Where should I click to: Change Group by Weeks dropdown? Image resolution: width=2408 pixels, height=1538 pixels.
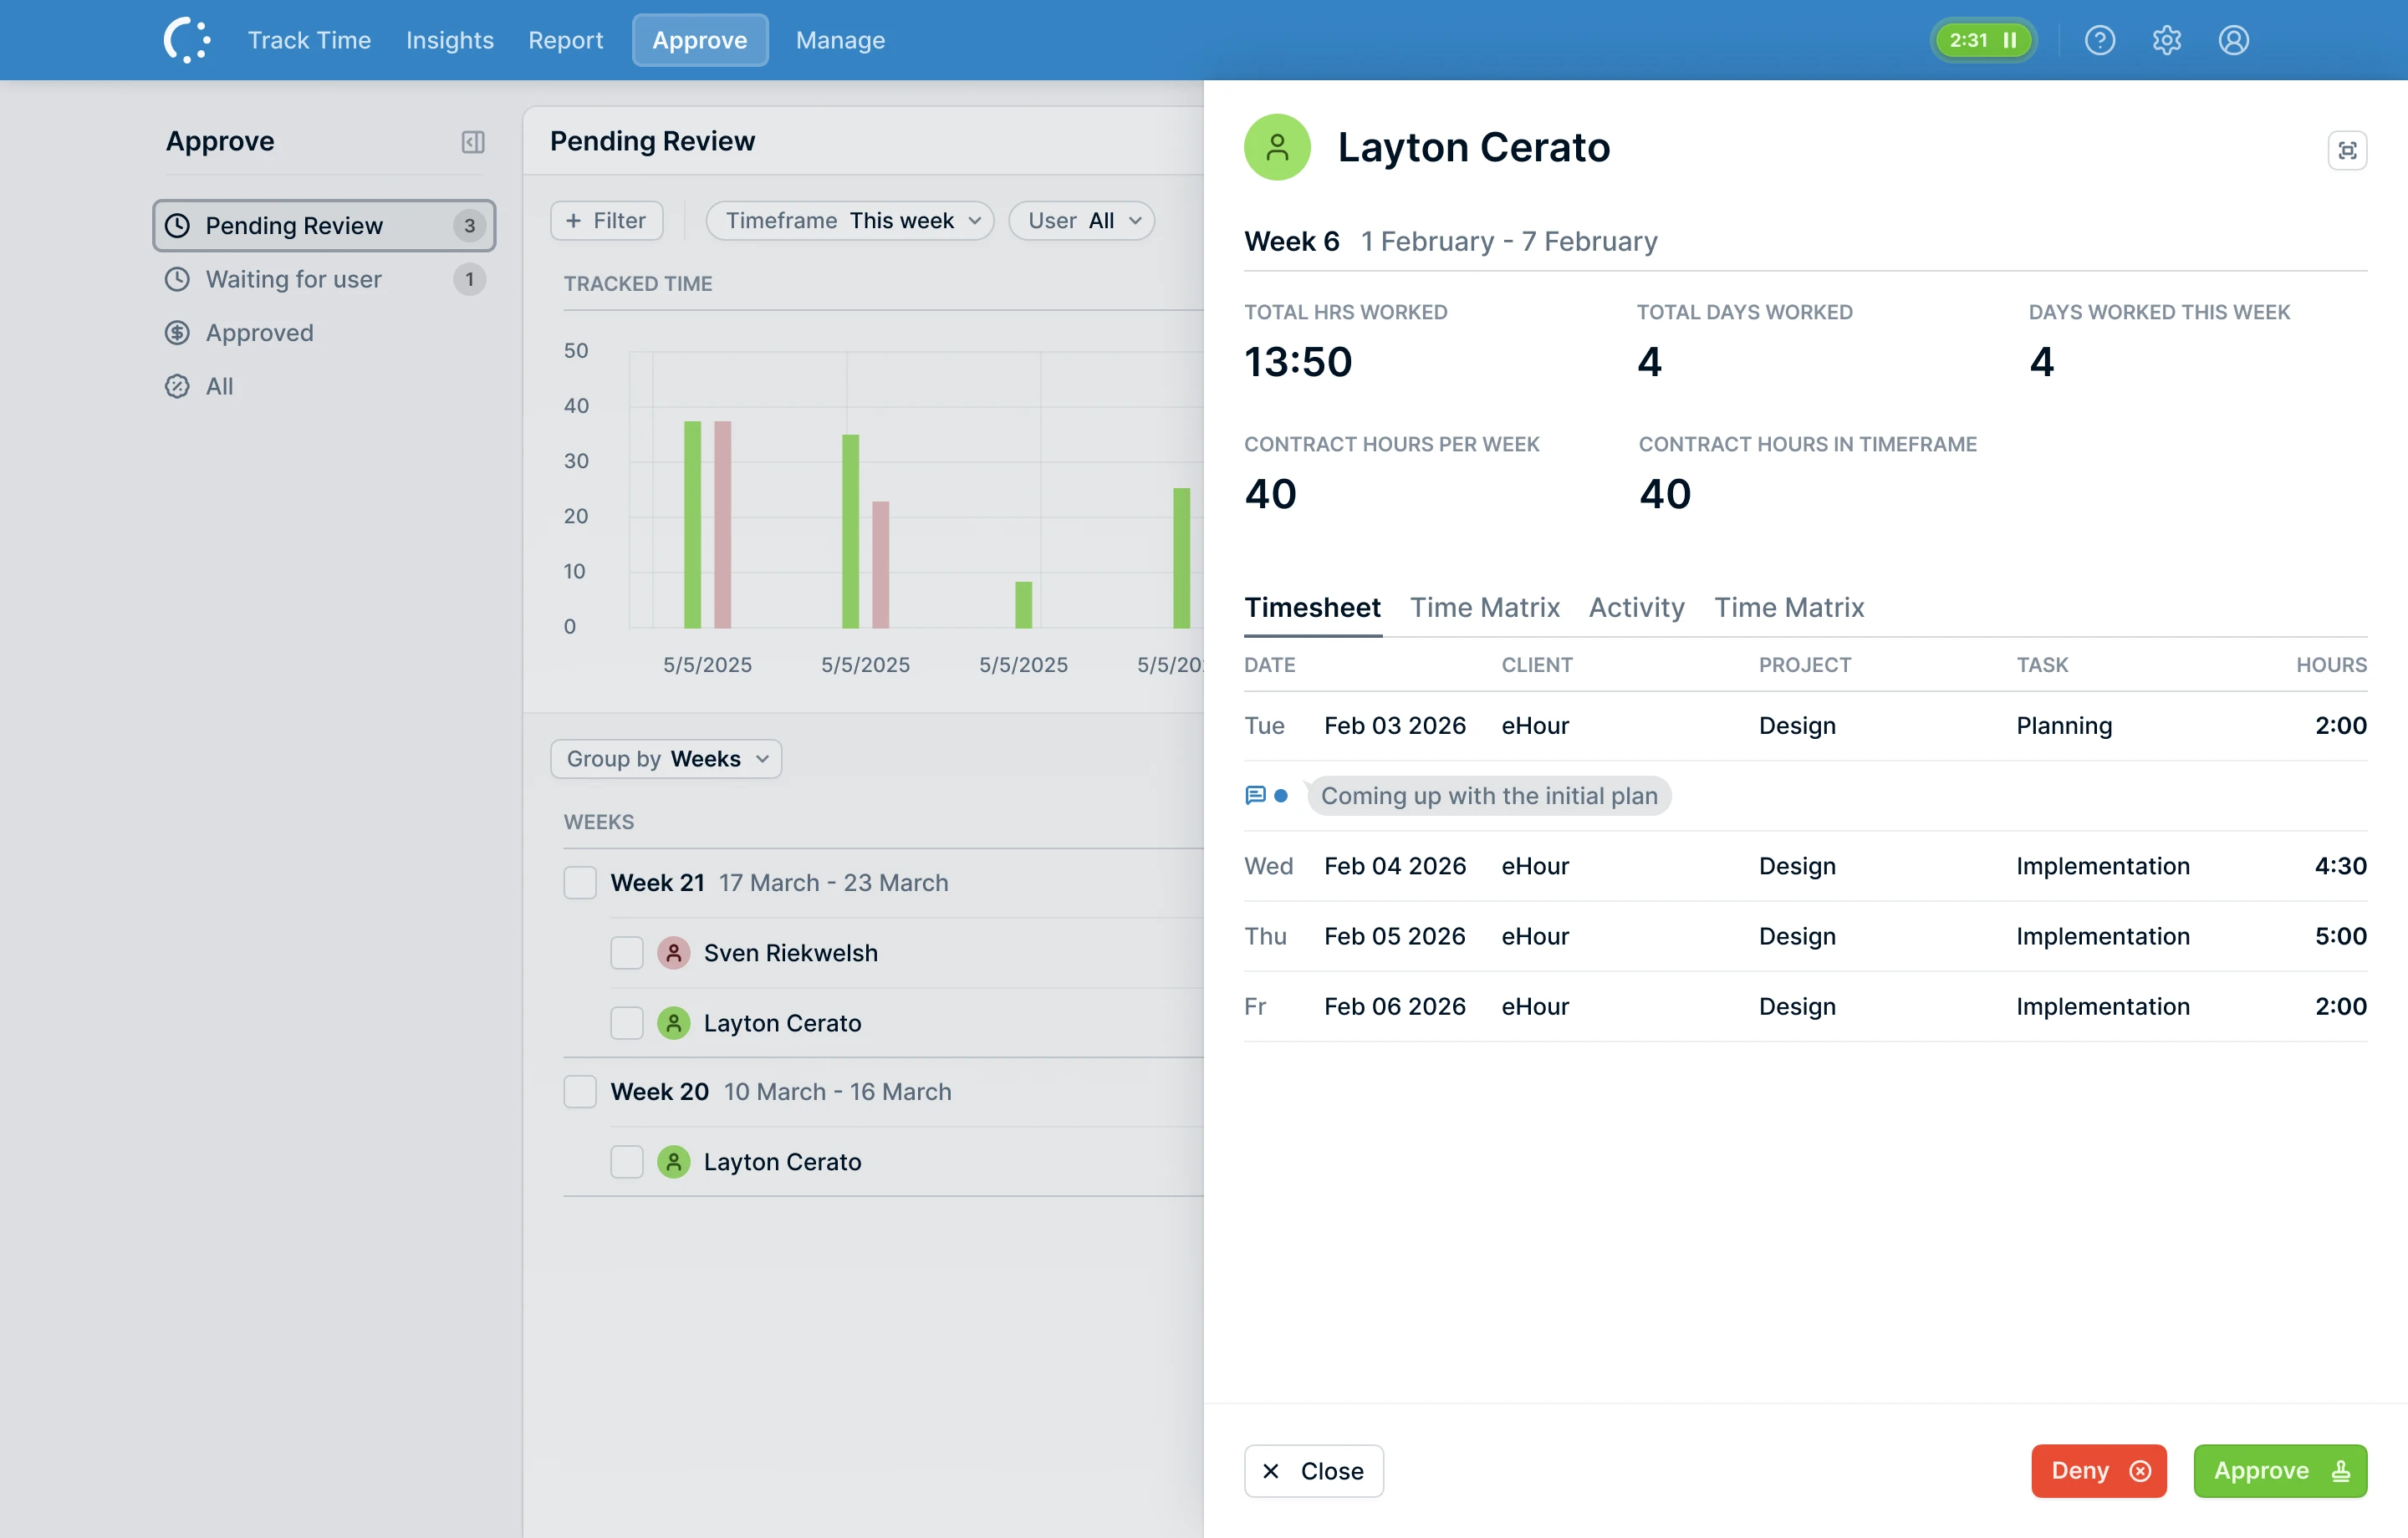click(665, 758)
